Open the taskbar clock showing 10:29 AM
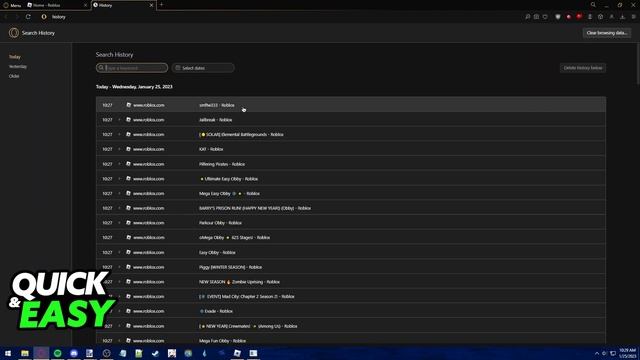This screenshot has height=360, width=640. coord(628,353)
